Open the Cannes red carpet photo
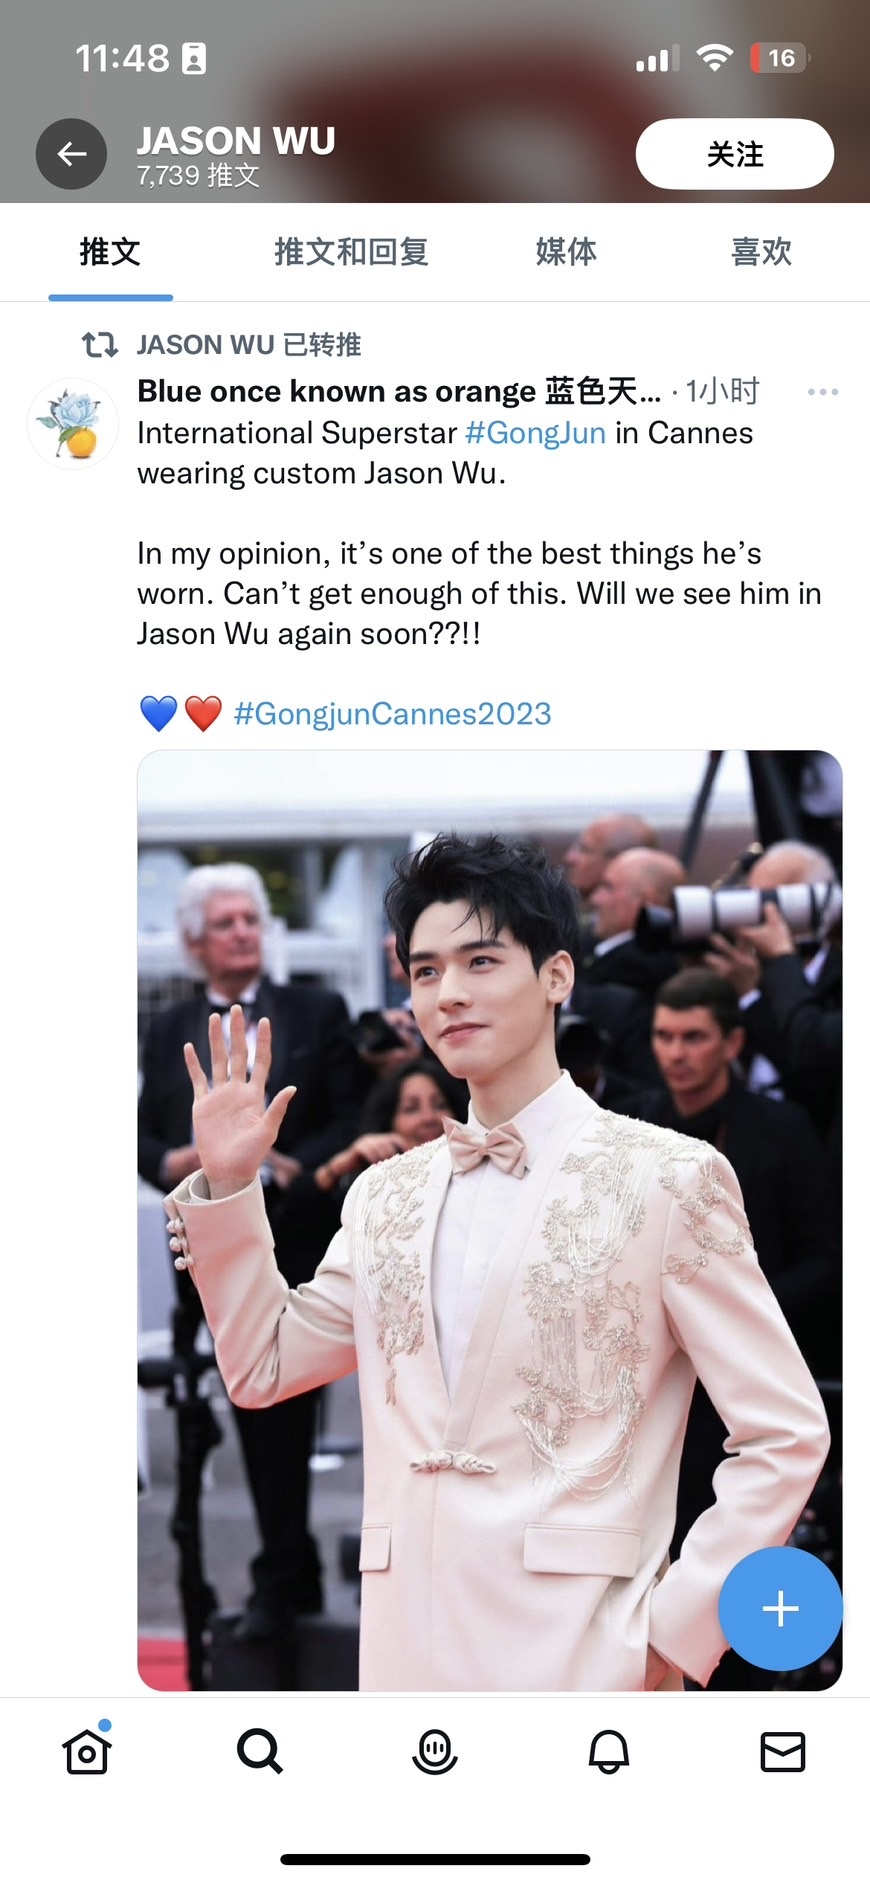The image size is (870, 1883). point(490,1220)
